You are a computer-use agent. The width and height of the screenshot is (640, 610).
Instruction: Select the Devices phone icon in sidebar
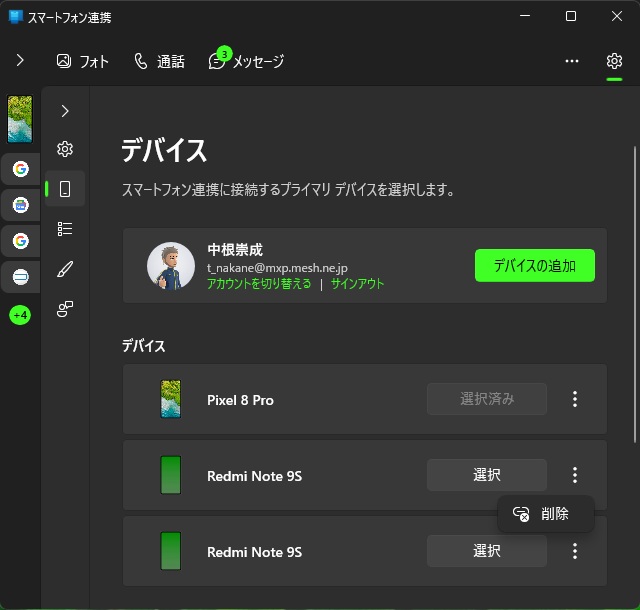tap(65, 189)
